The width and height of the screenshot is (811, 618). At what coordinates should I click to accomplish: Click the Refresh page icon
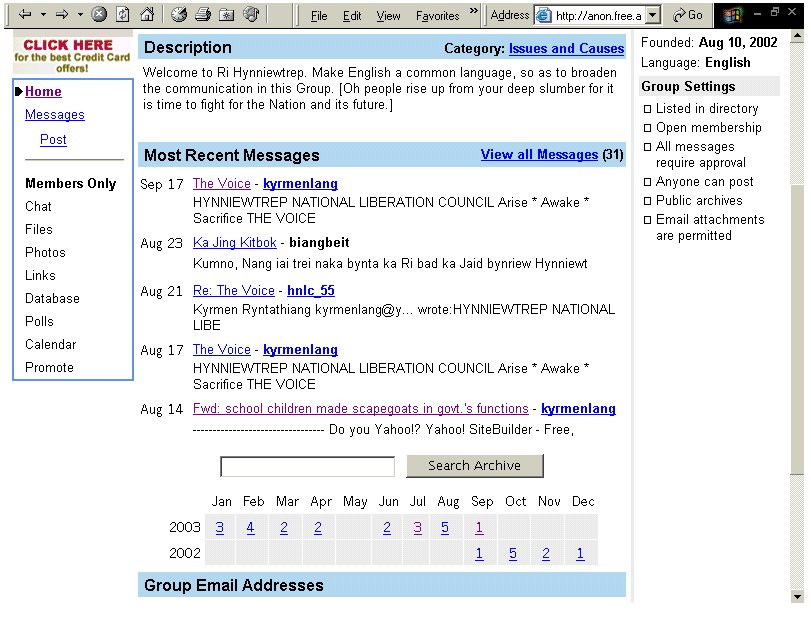pyautogui.click(x=123, y=14)
